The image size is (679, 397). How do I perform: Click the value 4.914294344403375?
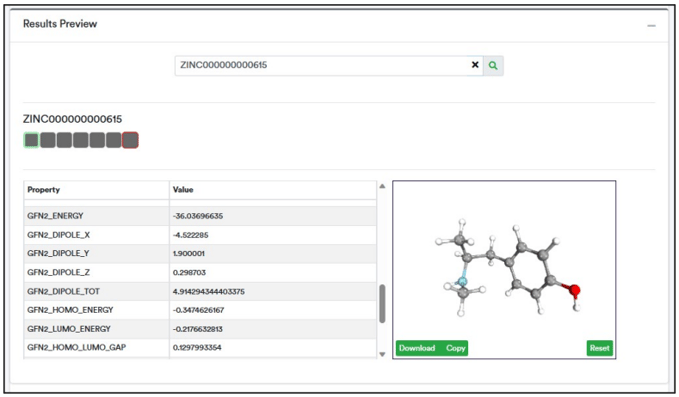click(209, 292)
